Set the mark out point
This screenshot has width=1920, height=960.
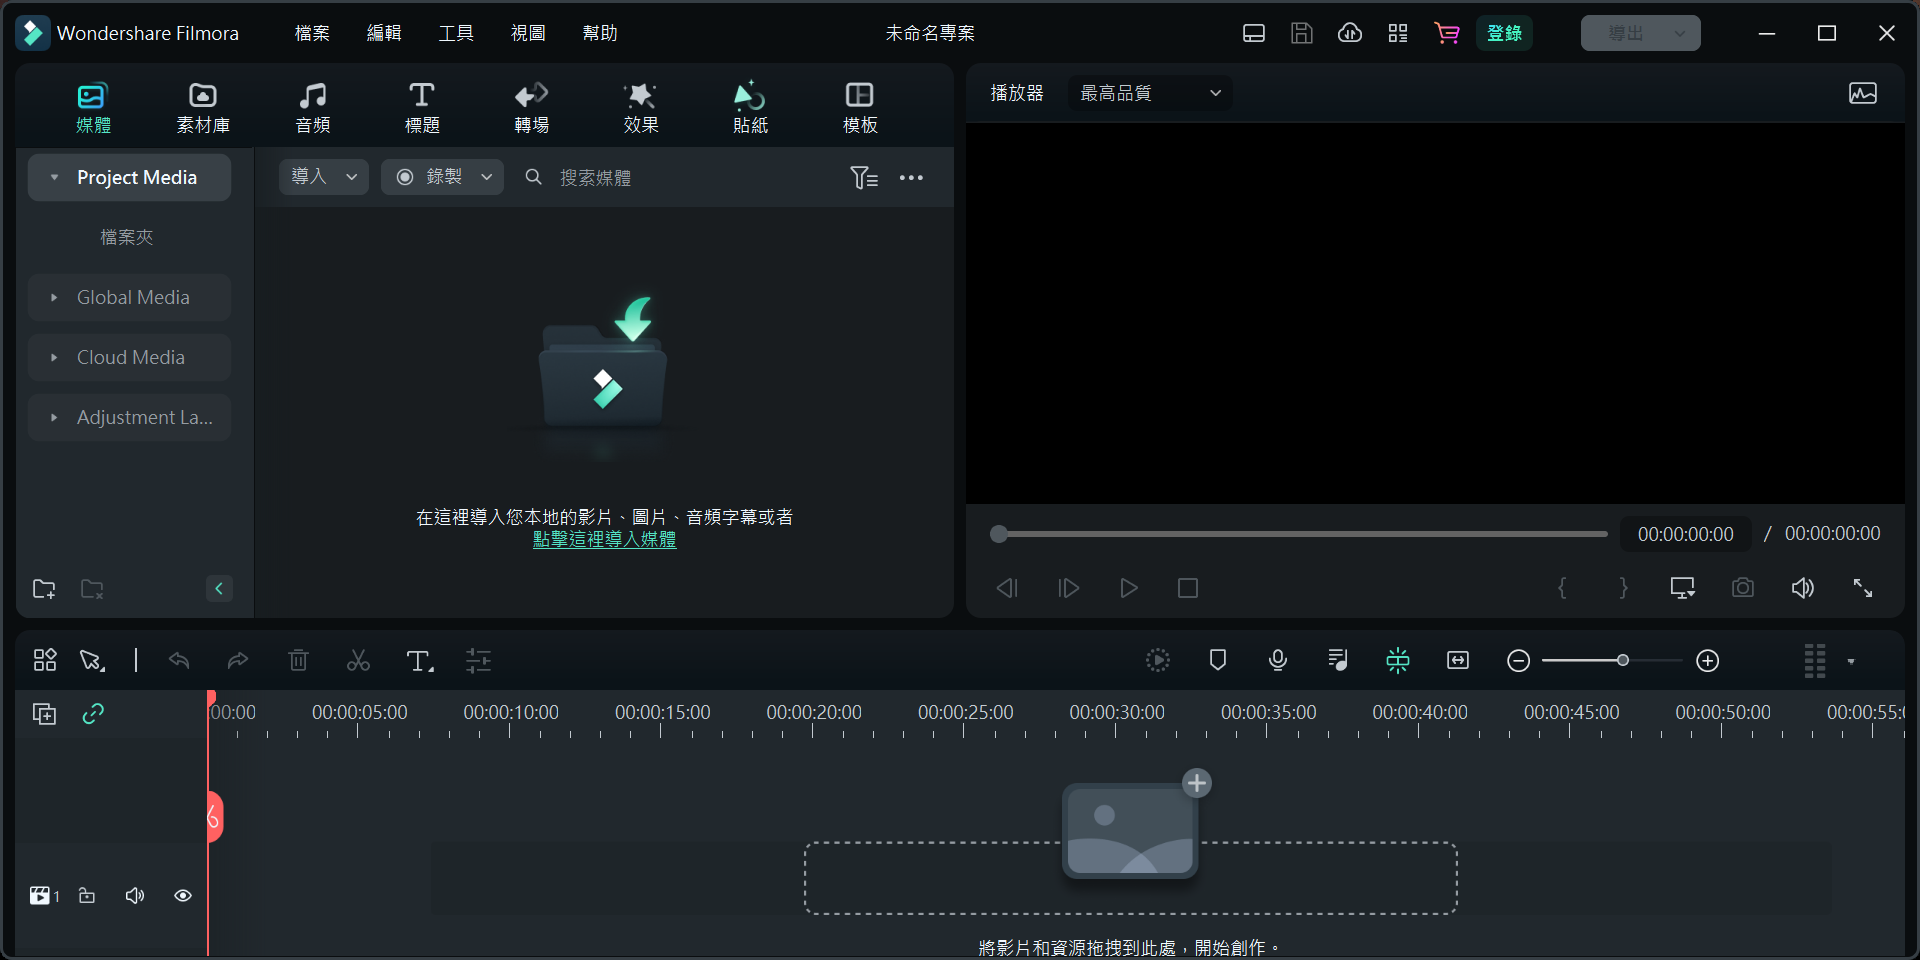pos(1623,588)
